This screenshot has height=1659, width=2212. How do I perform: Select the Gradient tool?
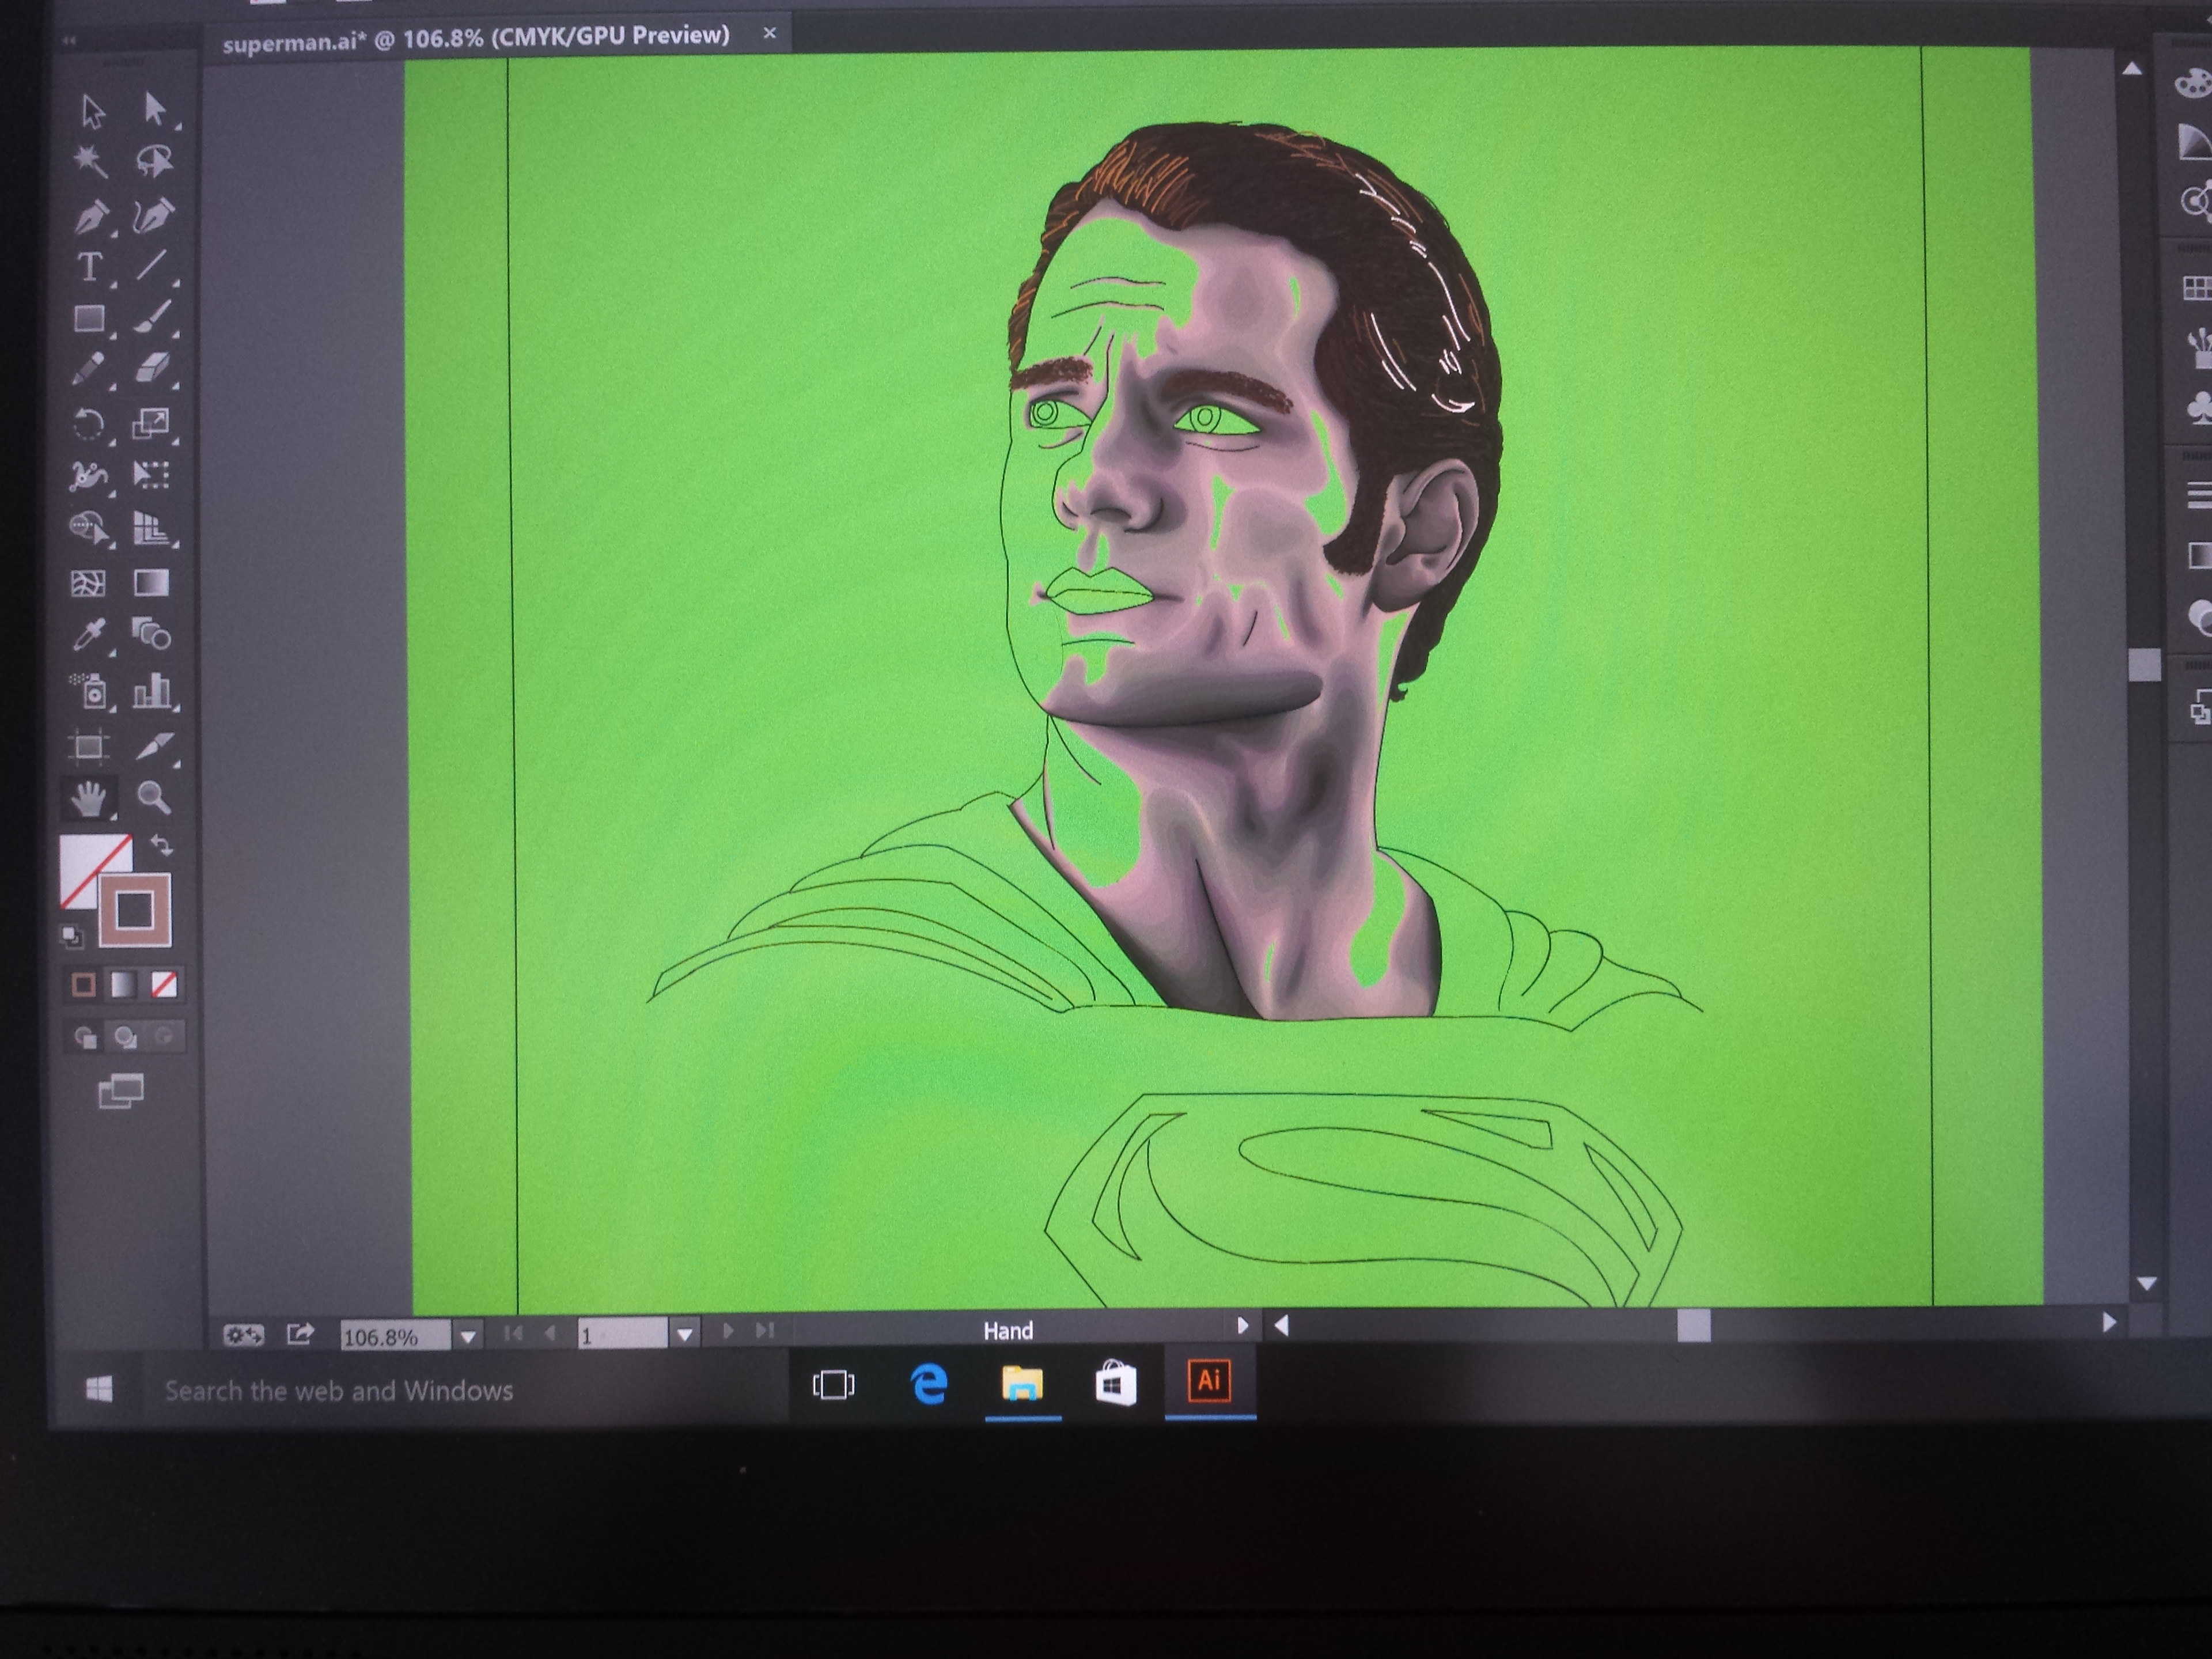[151, 583]
